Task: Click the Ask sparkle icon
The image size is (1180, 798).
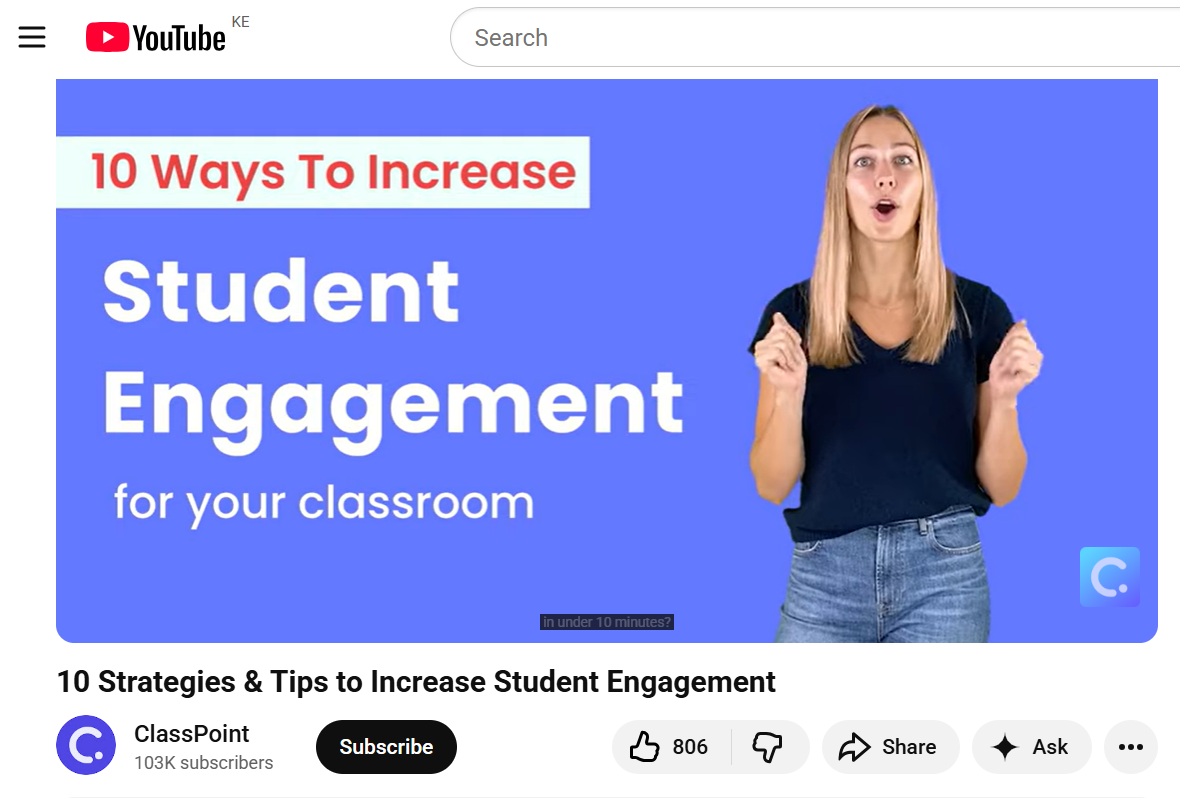Action: 1005,747
